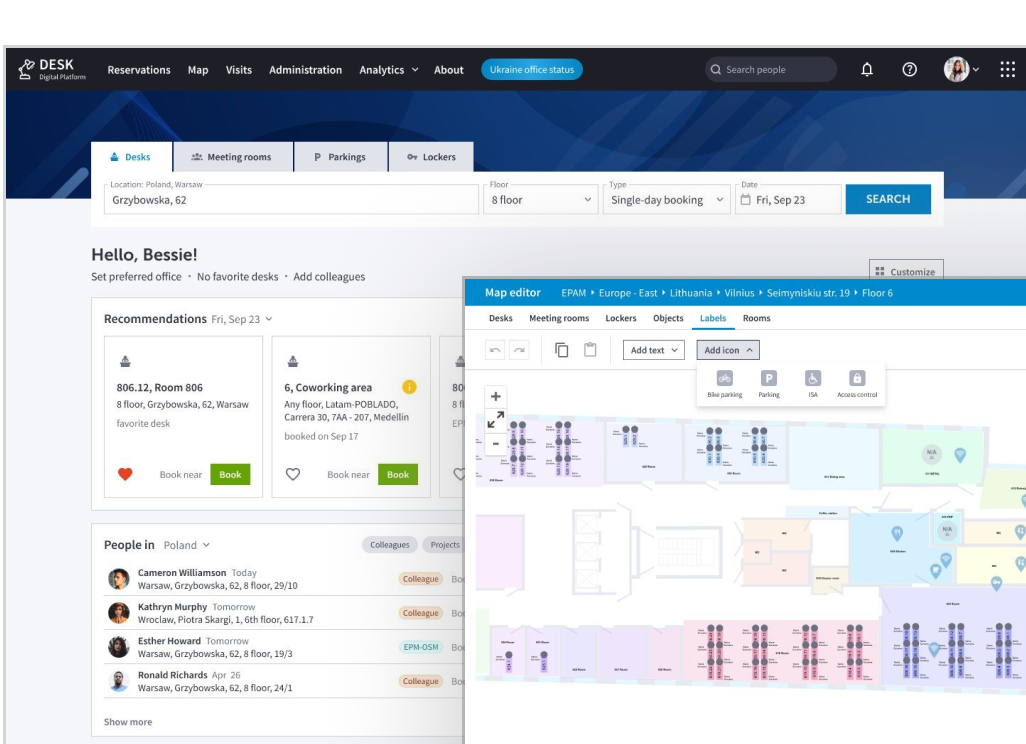
Task: Click the green SEARCH button
Action: pos(888,199)
